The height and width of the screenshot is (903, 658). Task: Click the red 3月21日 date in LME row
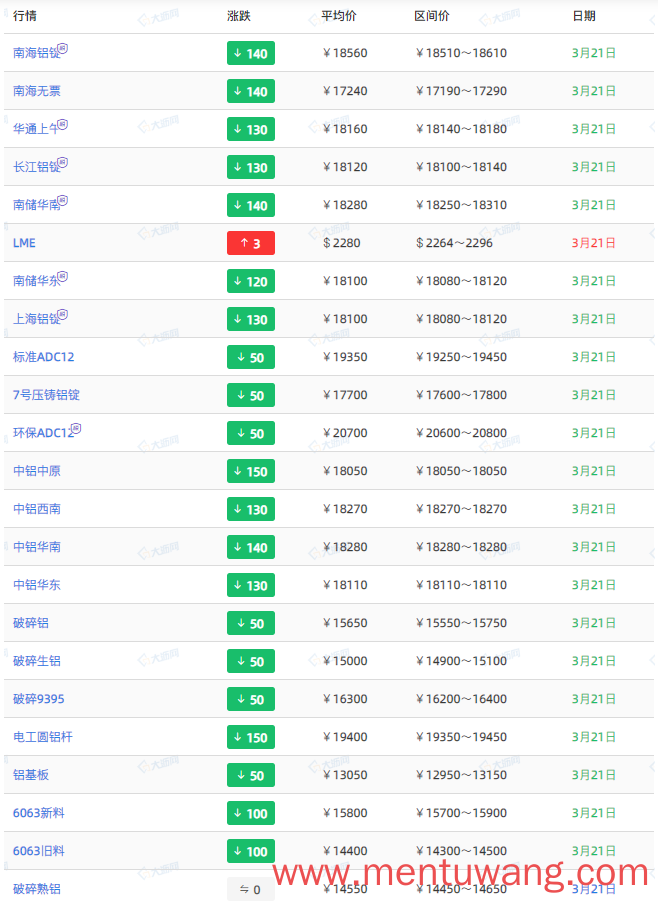[x=594, y=243]
